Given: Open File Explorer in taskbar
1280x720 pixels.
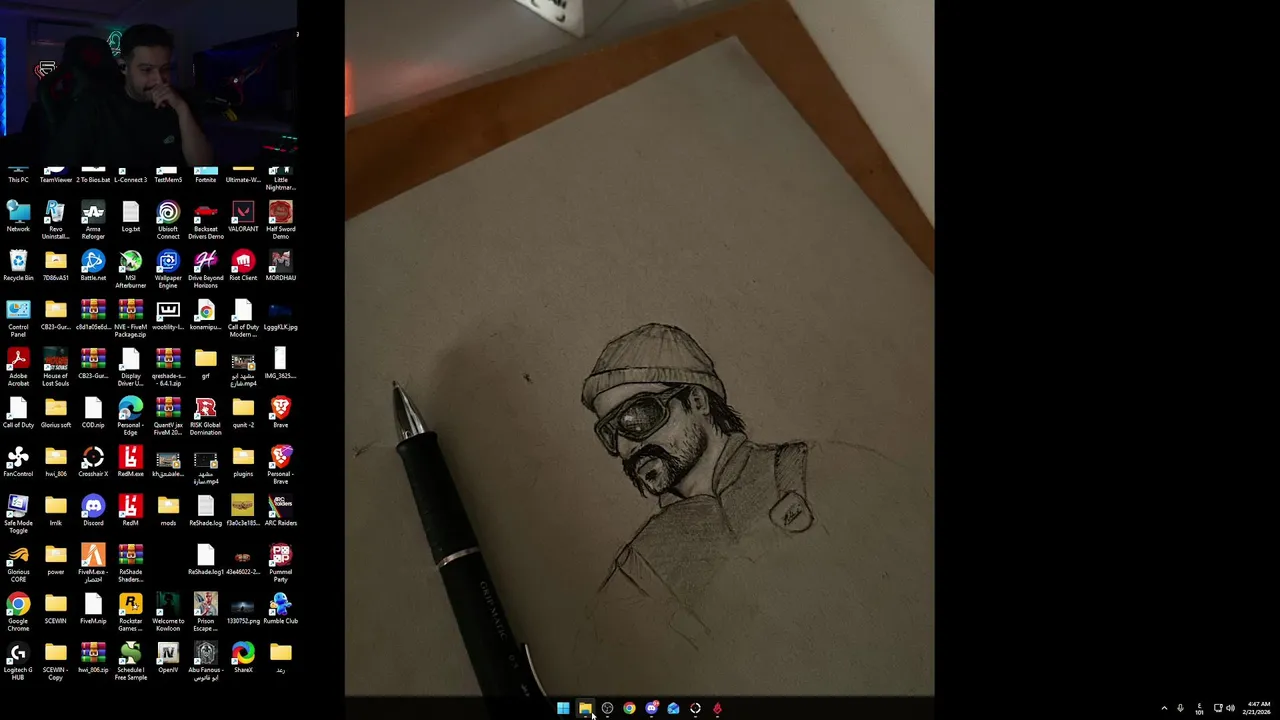Looking at the screenshot, I should click(x=585, y=708).
